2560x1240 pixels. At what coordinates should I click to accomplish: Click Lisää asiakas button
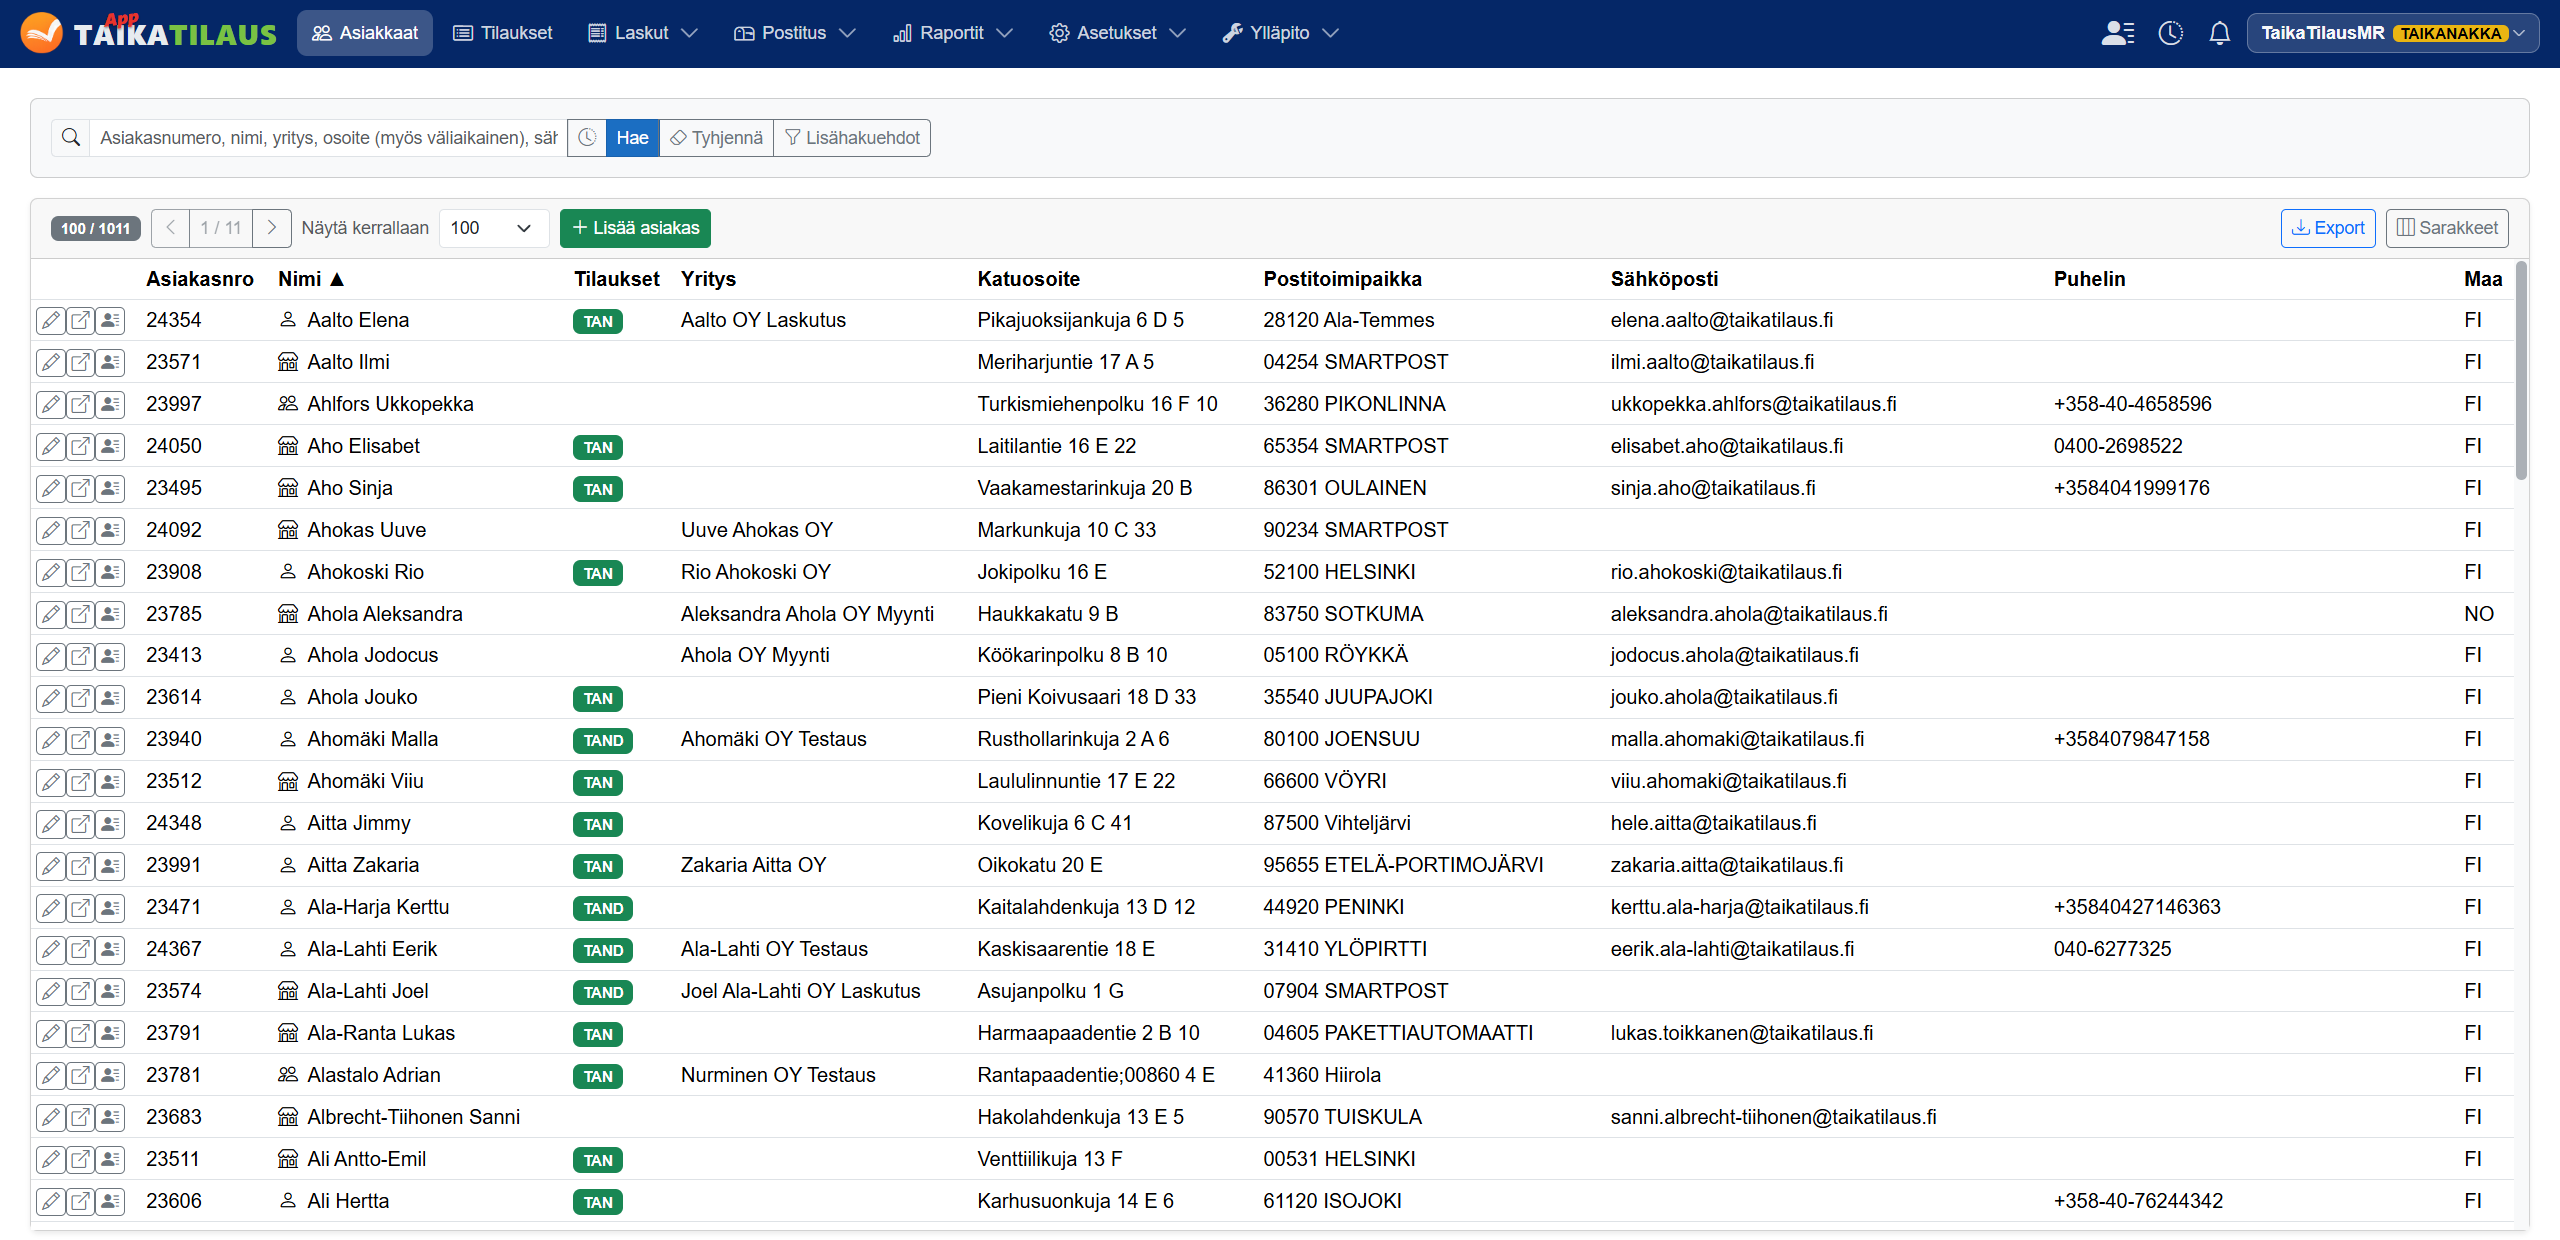click(635, 228)
